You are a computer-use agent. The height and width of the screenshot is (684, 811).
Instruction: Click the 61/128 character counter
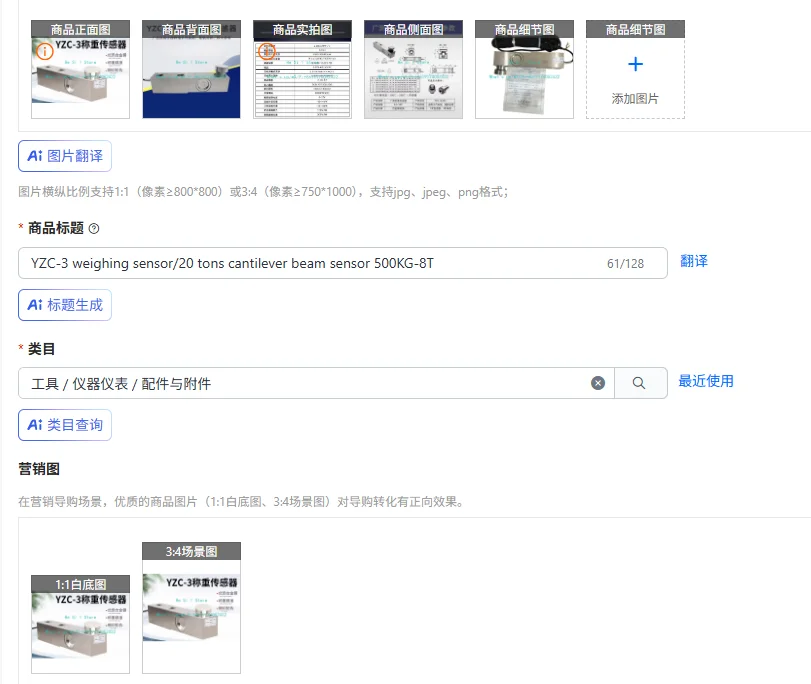[x=625, y=264]
